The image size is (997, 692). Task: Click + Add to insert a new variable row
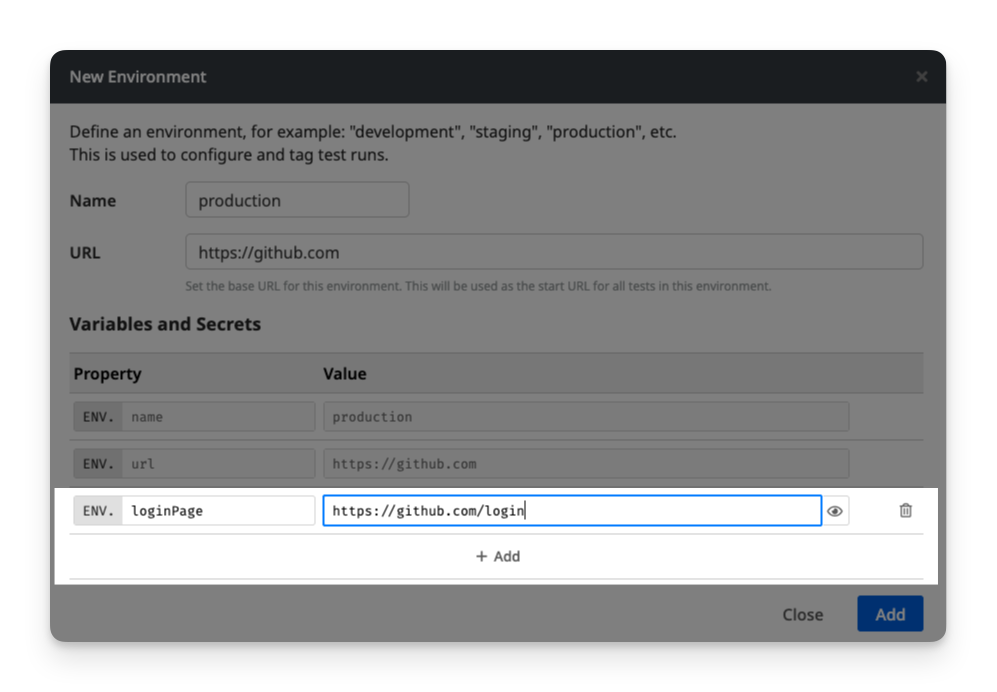click(497, 556)
